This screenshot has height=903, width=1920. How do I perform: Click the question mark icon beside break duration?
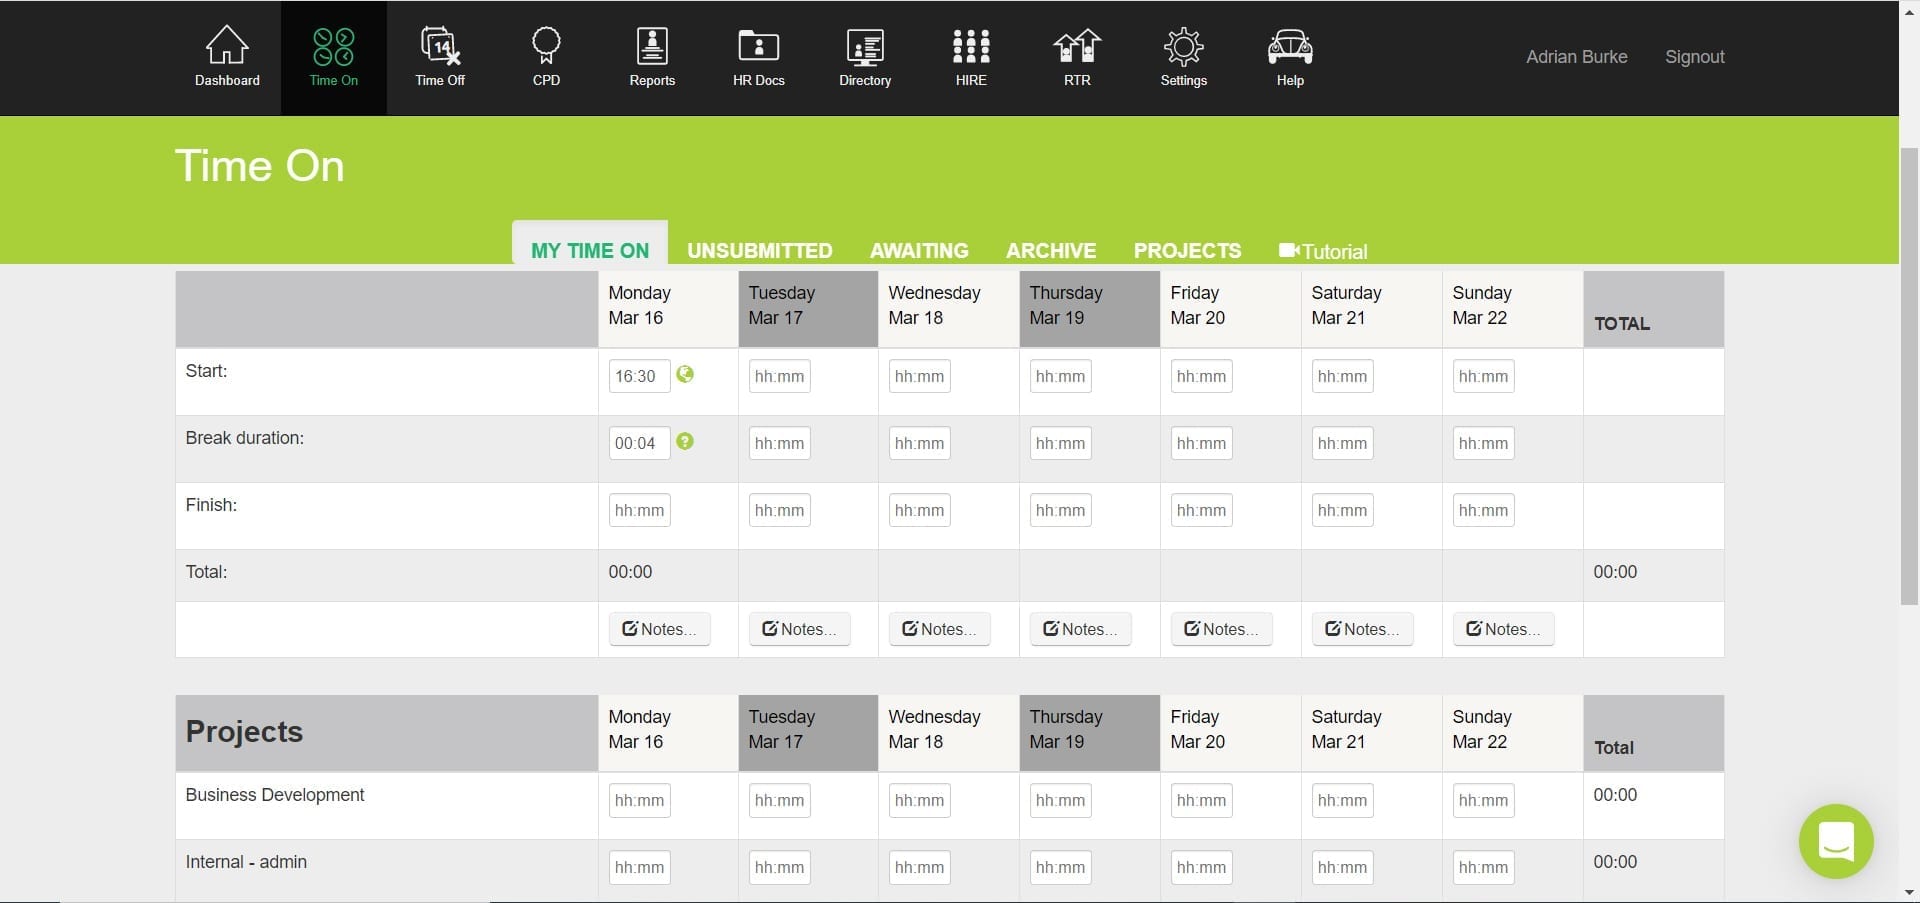[x=685, y=441]
